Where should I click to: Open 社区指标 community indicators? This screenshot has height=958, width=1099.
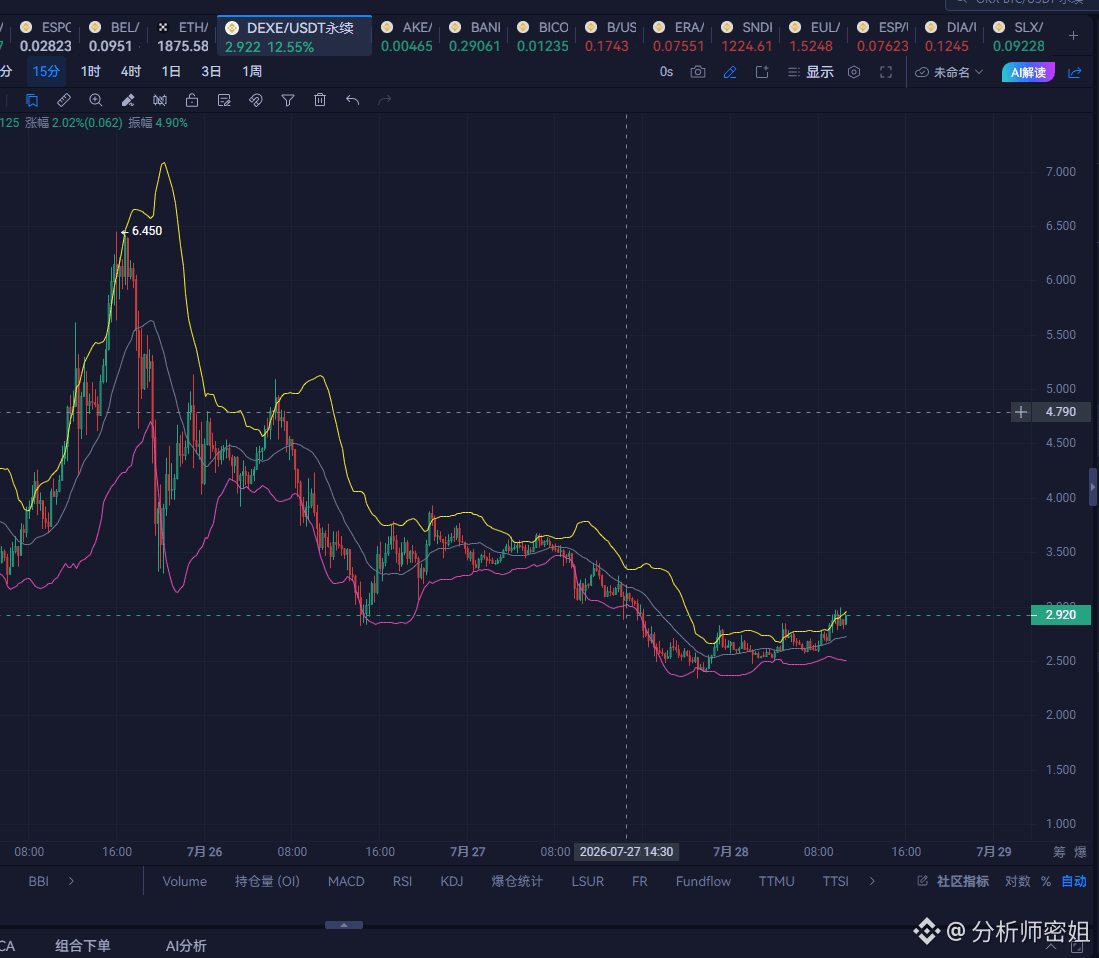[954, 881]
